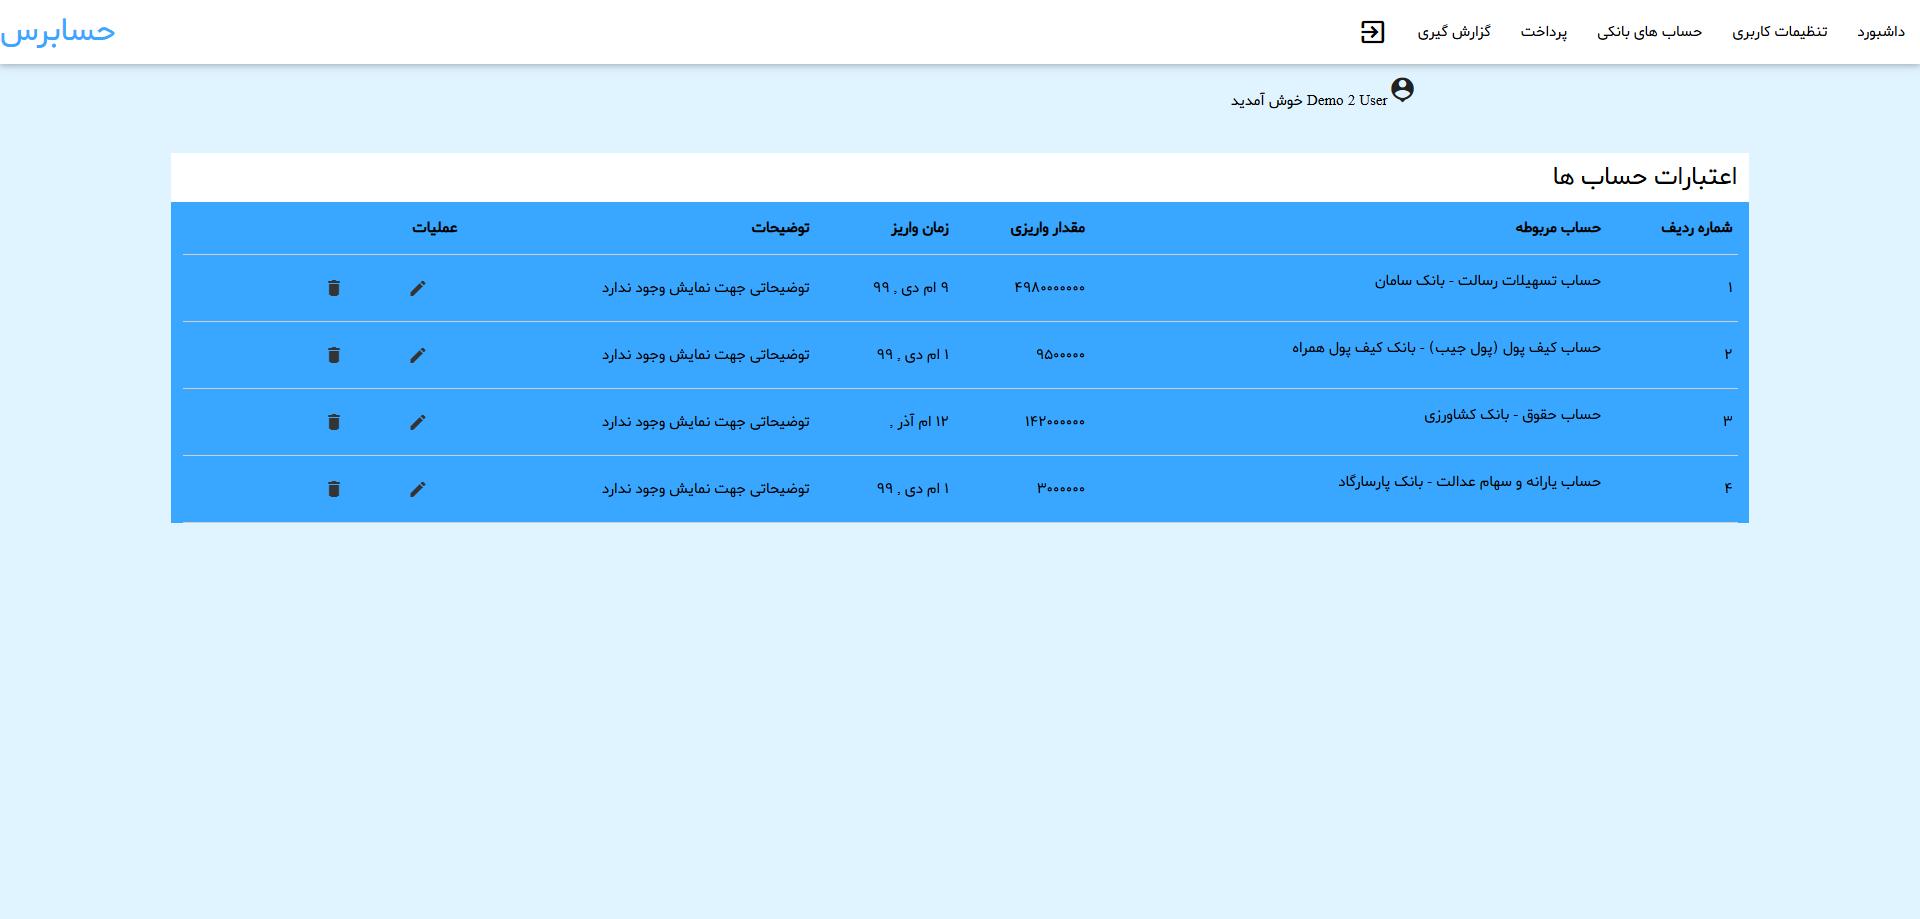Delete the بانک سامان account credit row
The image size is (1920, 919).
[334, 288]
